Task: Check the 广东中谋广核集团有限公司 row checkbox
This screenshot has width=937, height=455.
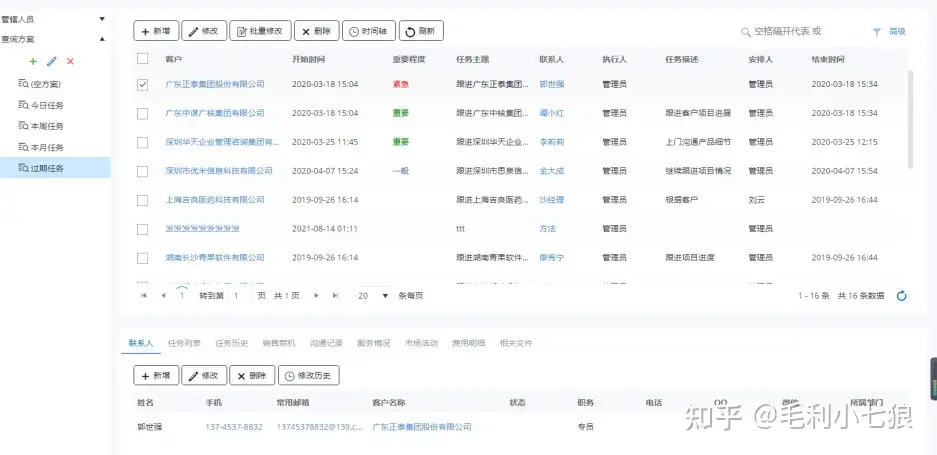Action: 142,114
